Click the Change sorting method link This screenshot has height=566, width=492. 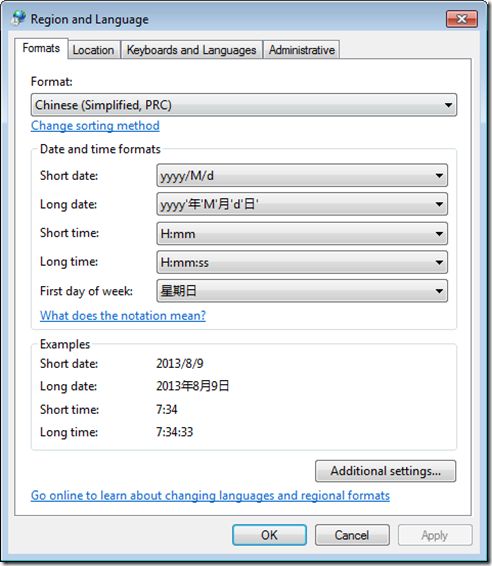tap(95, 126)
